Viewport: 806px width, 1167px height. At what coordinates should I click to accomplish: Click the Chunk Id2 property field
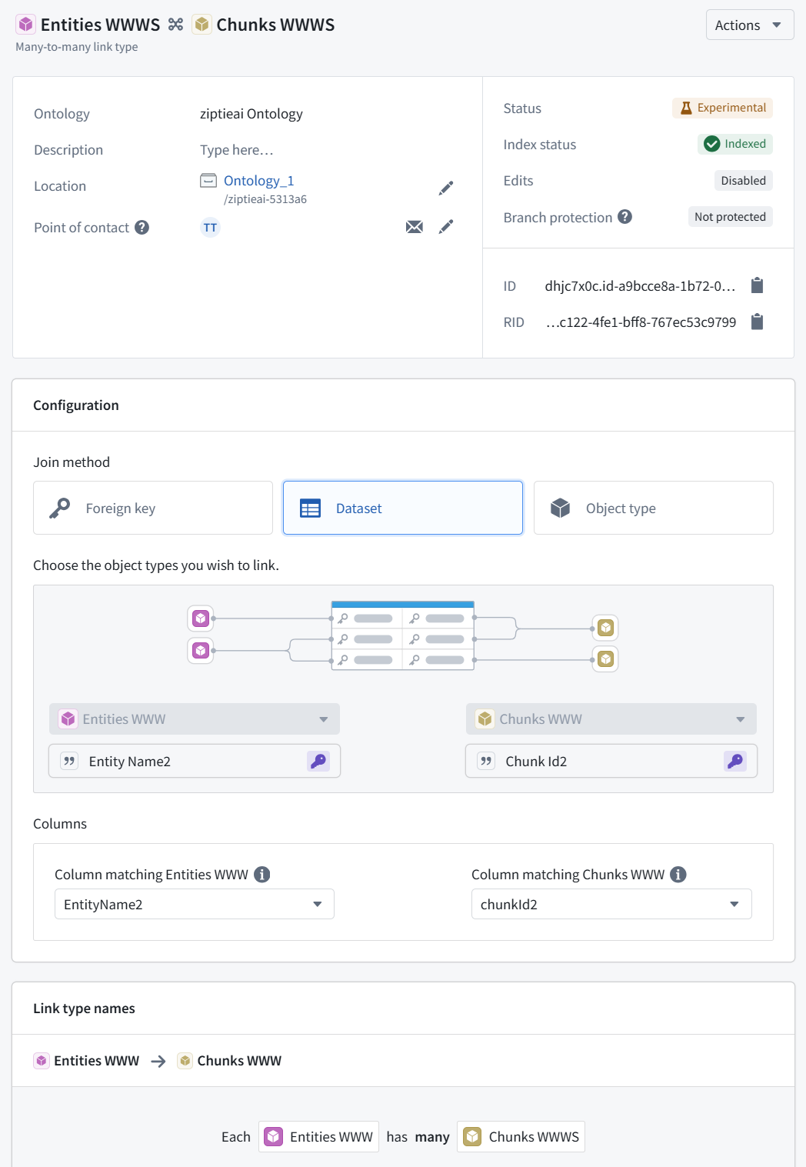tap(611, 761)
